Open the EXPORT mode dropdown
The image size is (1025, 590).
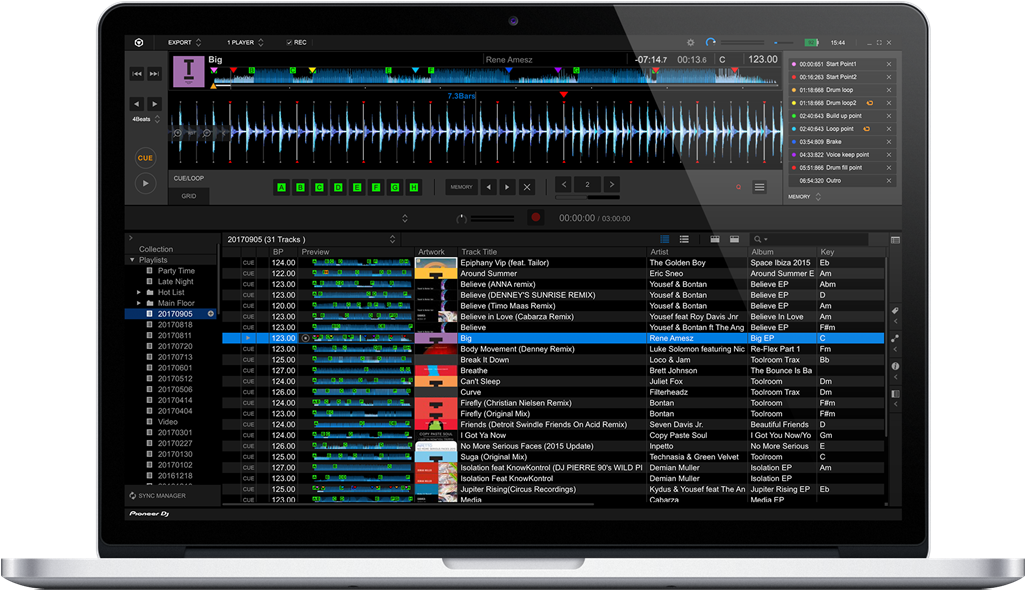(x=184, y=42)
